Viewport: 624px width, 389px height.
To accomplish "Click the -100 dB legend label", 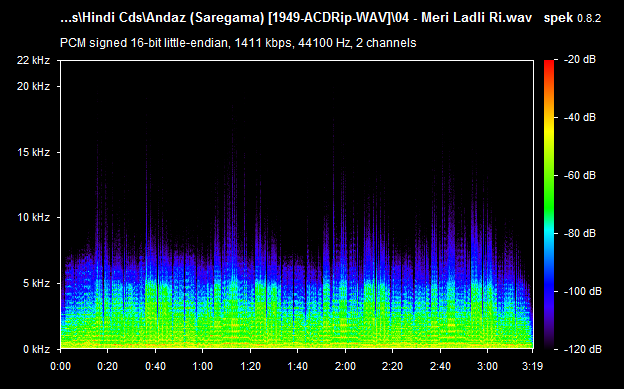I will [x=583, y=291].
